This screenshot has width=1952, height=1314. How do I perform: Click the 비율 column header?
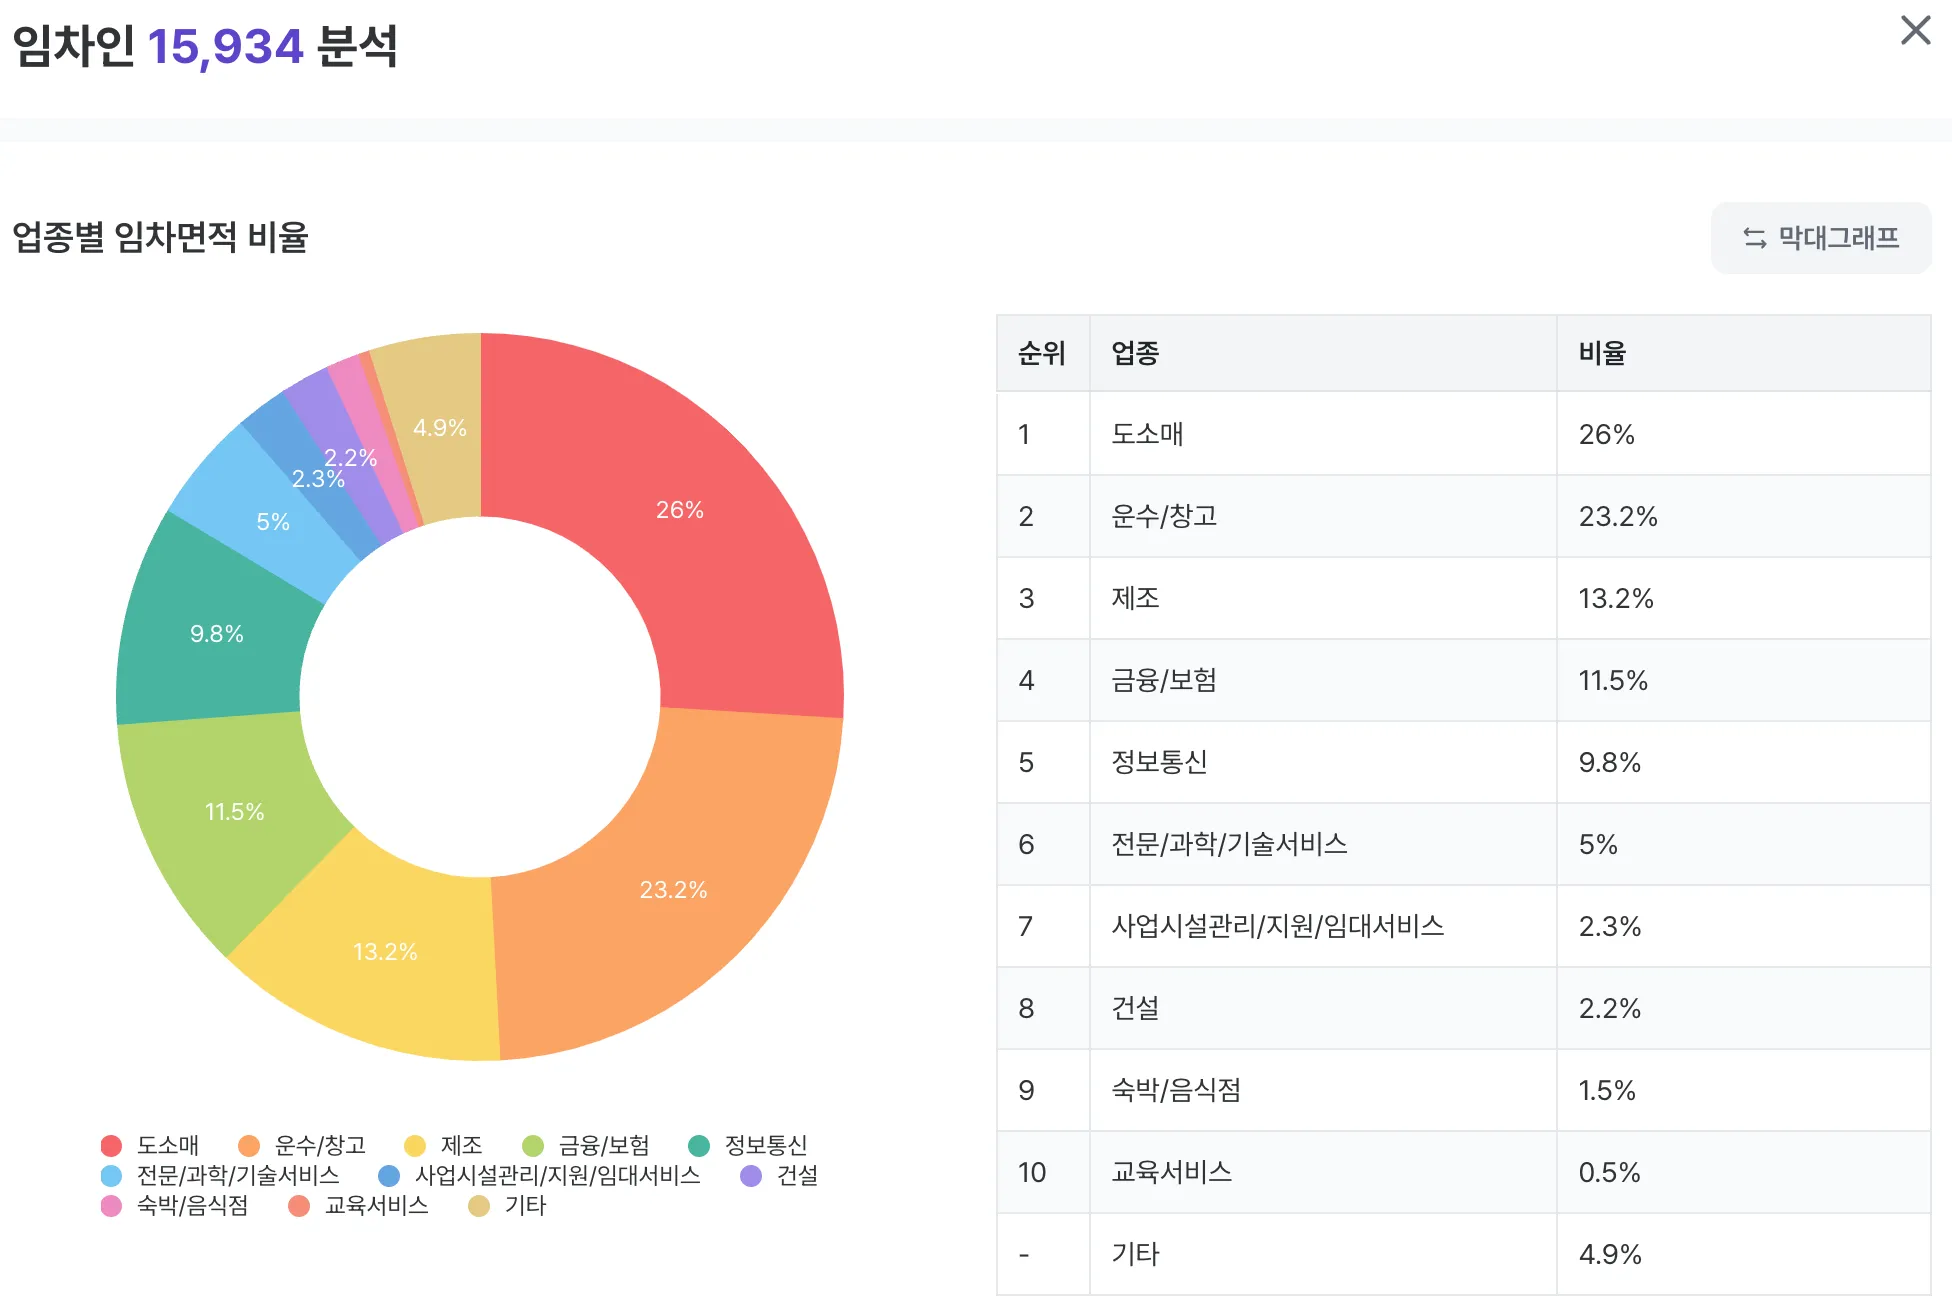pos(1602,353)
